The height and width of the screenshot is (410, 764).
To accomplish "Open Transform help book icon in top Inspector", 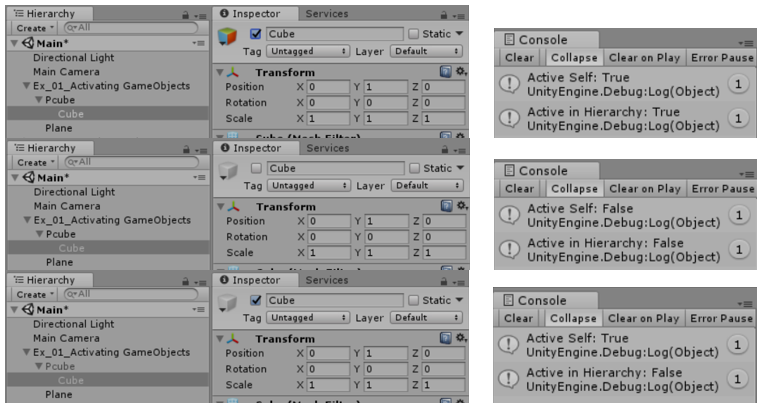I will tap(445, 72).
